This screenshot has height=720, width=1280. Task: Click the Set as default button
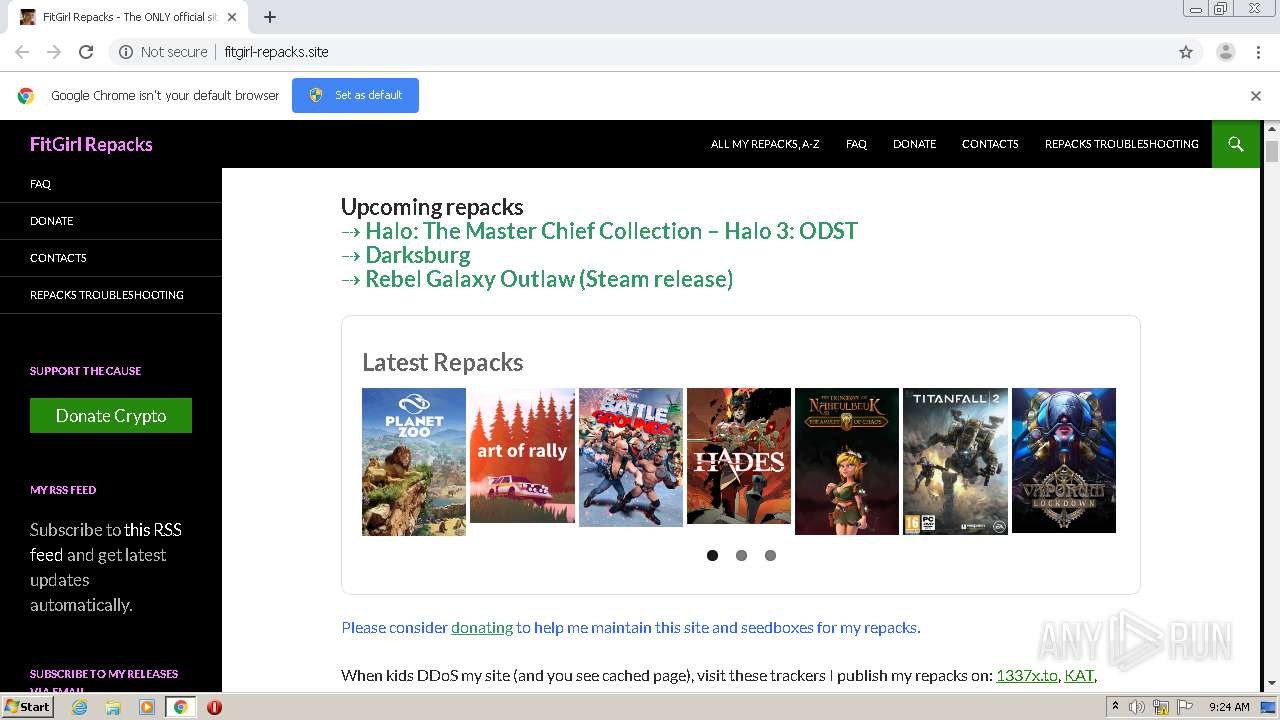355,95
